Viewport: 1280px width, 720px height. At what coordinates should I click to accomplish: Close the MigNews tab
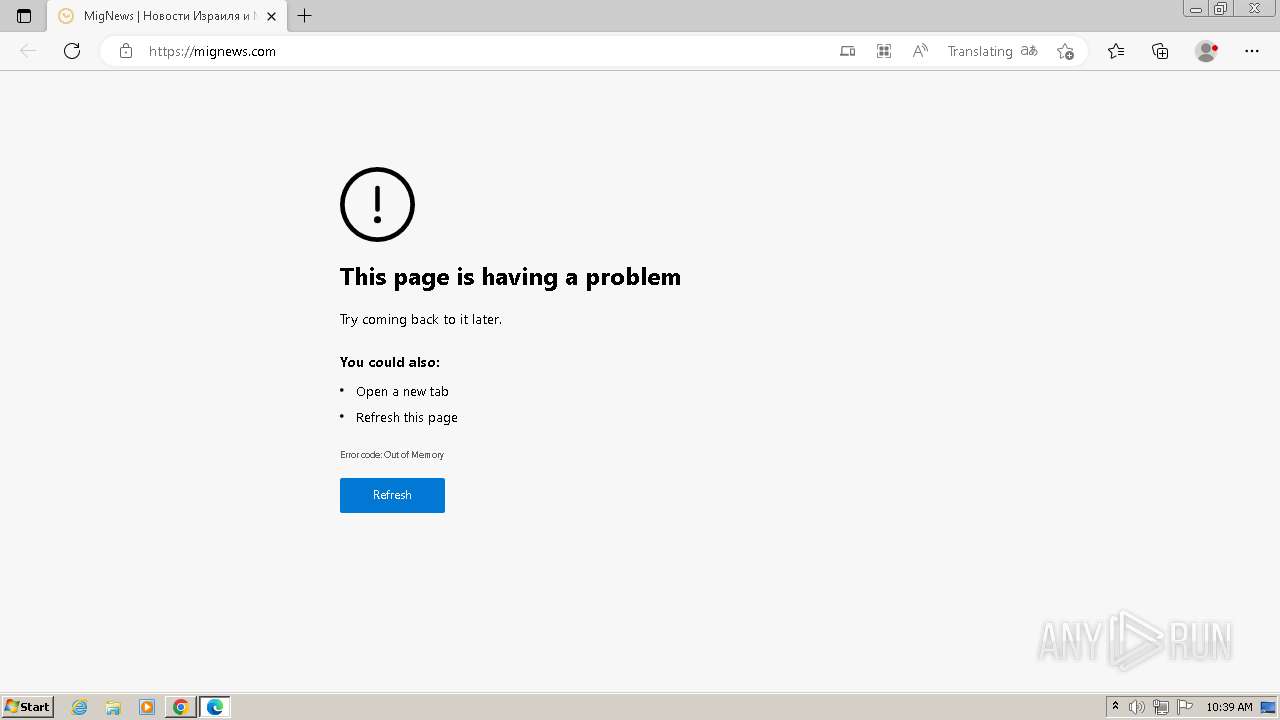(x=271, y=16)
